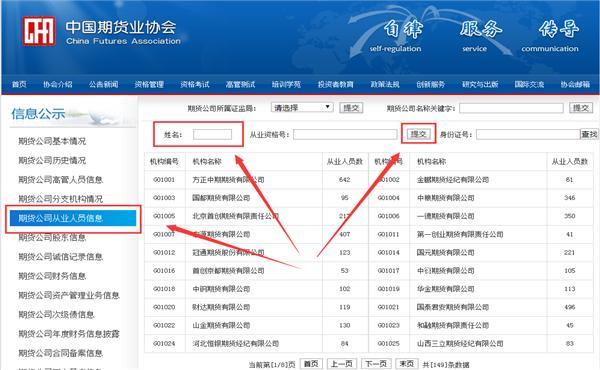Viewport: 600px width, 370px height.
Task: Open 首页 in the top navigation bar
Action: [x=19, y=84]
